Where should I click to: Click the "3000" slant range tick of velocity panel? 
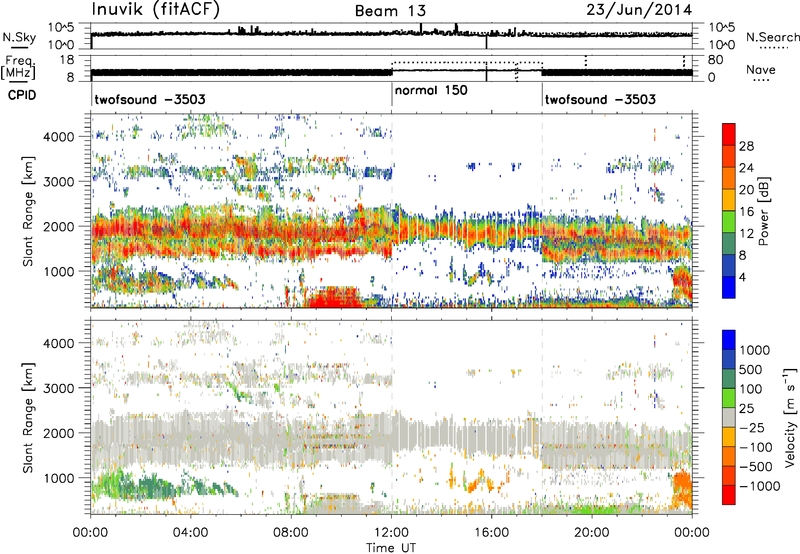point(58,388)
